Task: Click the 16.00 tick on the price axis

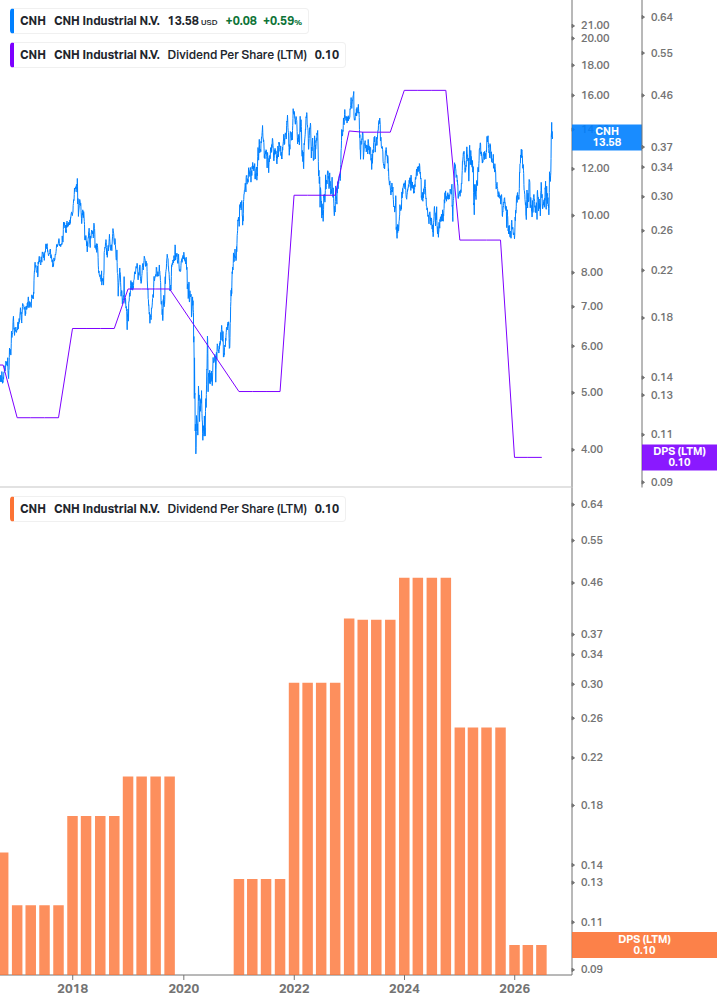Action: (x=595, y=96)
